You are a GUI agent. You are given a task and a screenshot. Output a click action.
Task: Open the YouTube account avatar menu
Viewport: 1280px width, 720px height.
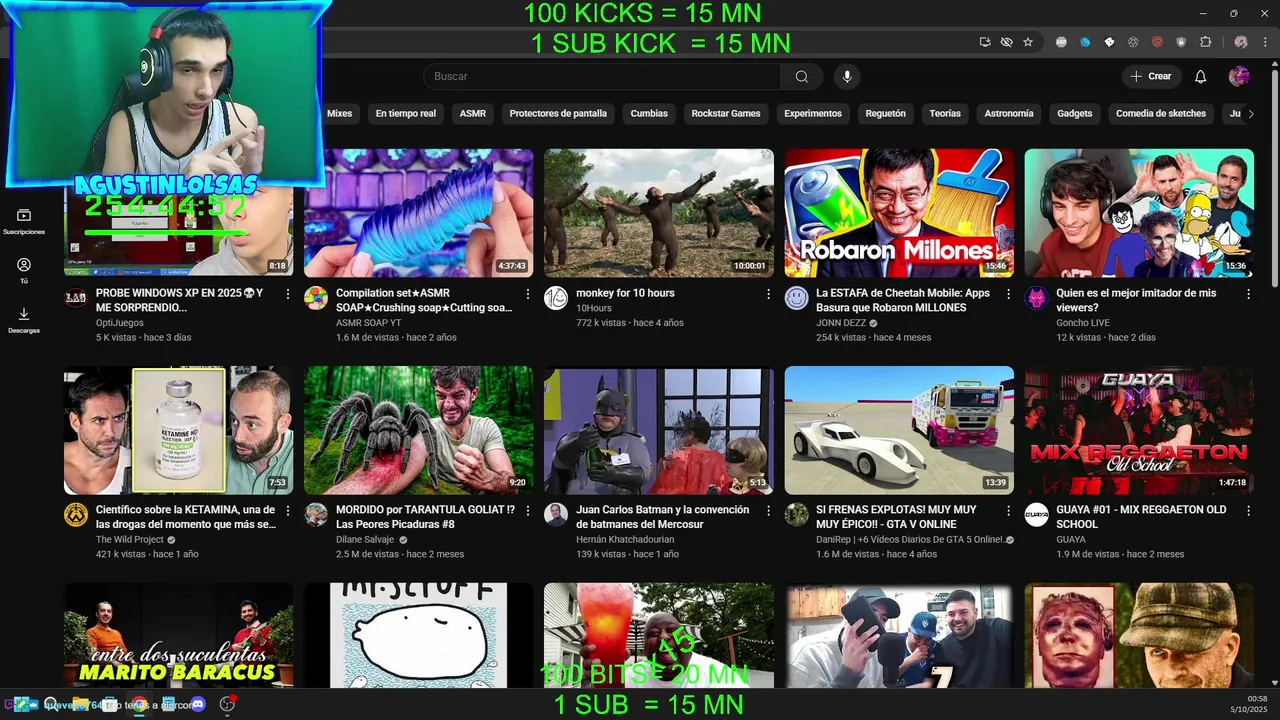[x=1239, y=77]
